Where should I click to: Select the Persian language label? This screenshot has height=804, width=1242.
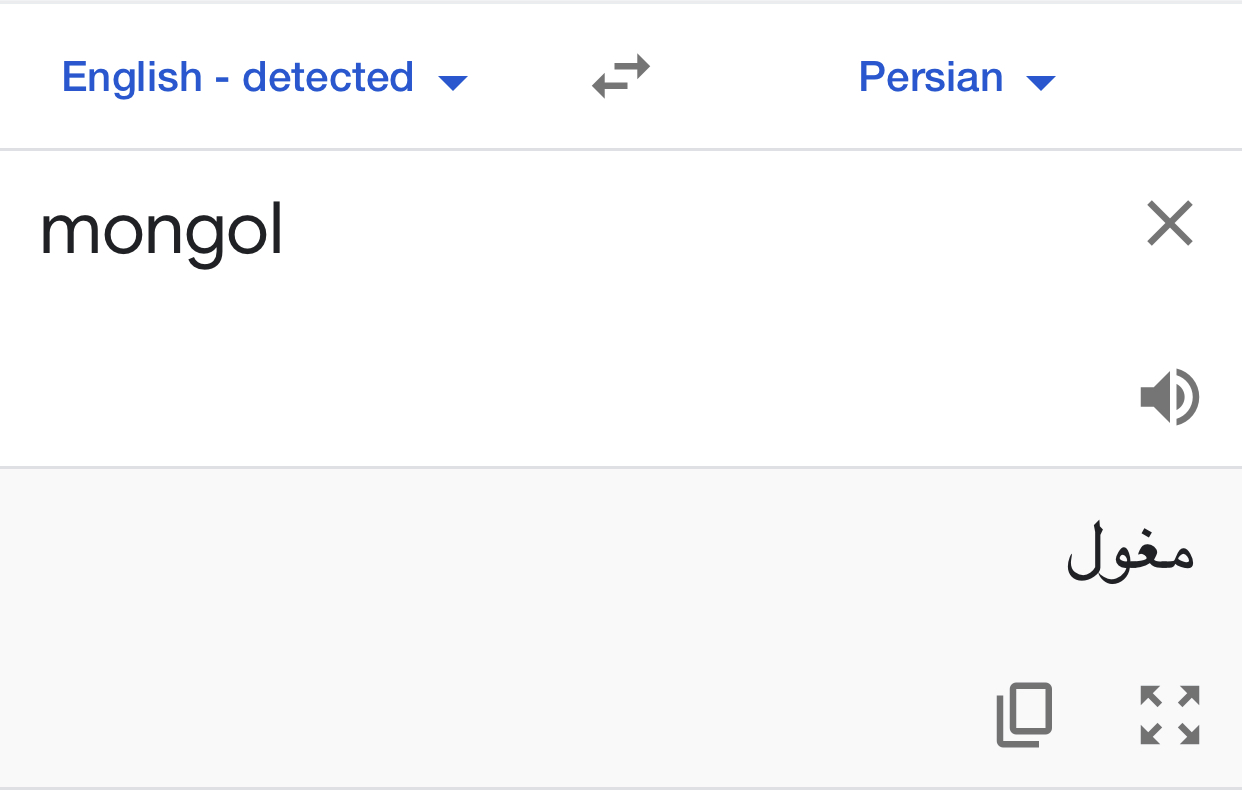(930, 77)
